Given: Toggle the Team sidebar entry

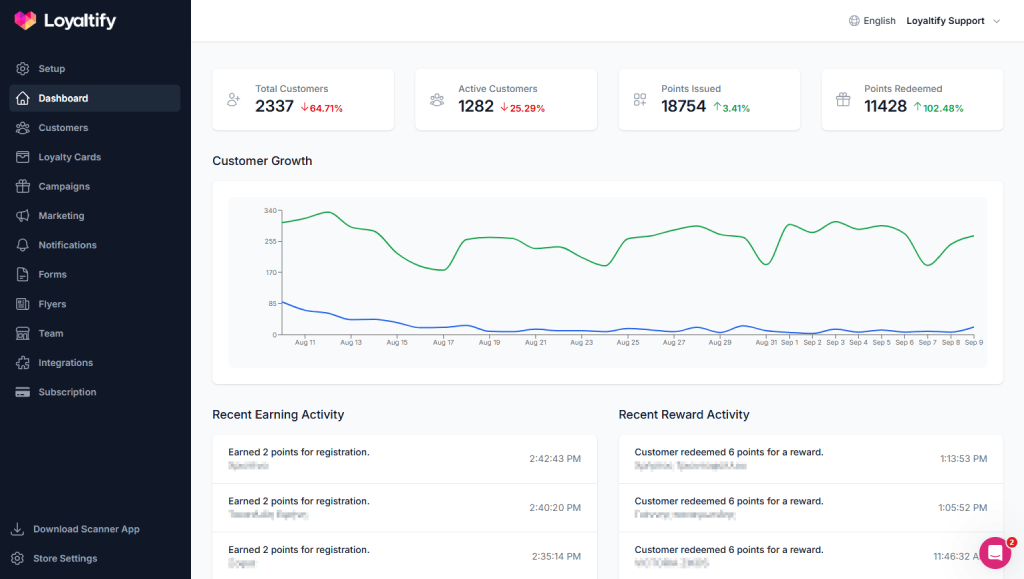Looking at the screenshot, I should (50, 333).
